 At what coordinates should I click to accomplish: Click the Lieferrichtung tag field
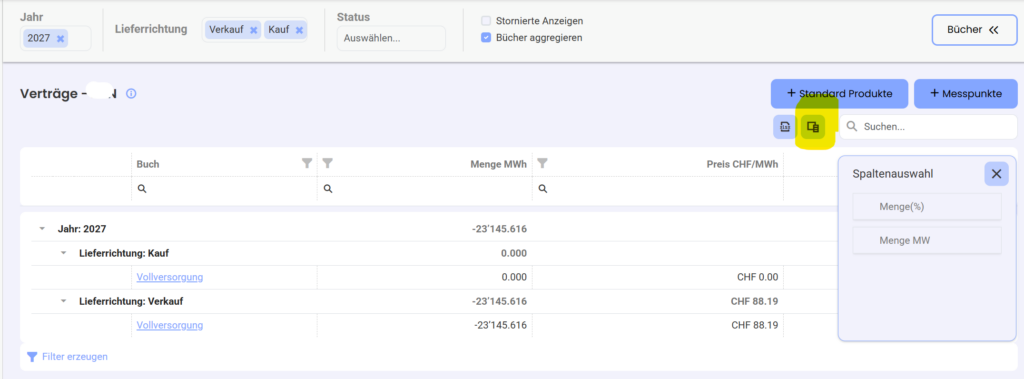(255, 30)
